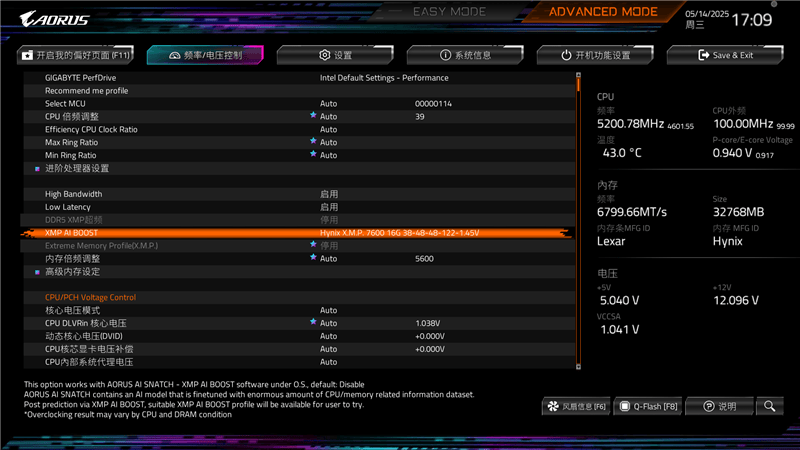Viewport: 800px width, 450px height.
Task: Click scrollbar up arrow of settings list
Action: [x=578, y=75]
